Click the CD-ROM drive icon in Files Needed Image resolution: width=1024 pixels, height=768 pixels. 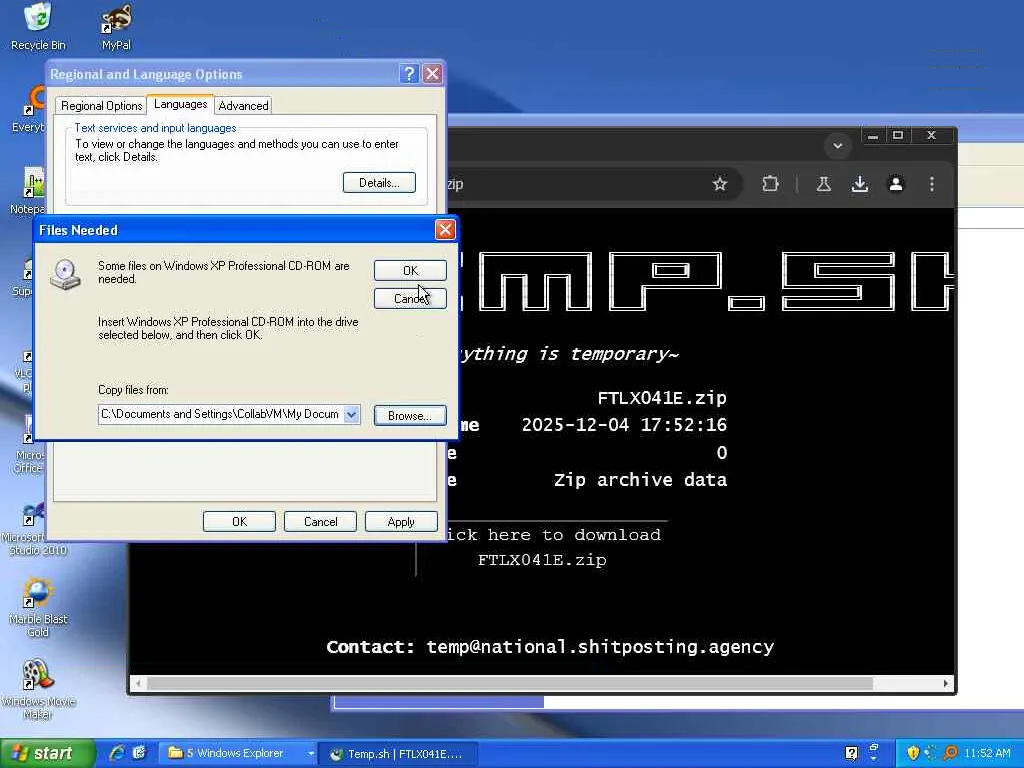66,274
